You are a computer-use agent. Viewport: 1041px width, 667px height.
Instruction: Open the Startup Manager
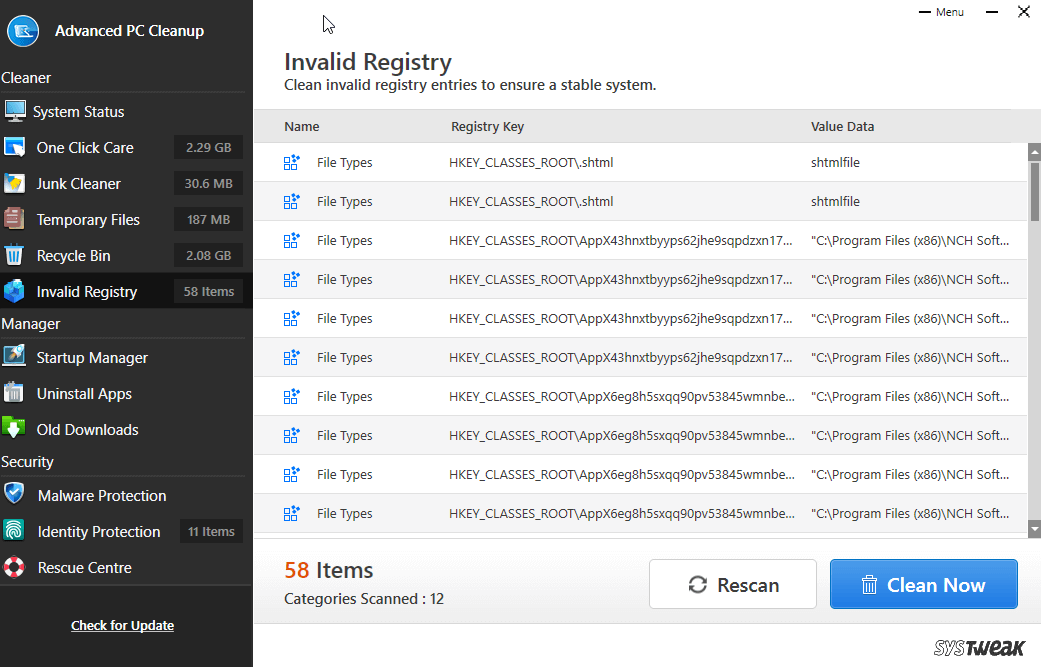click(92, 357)
